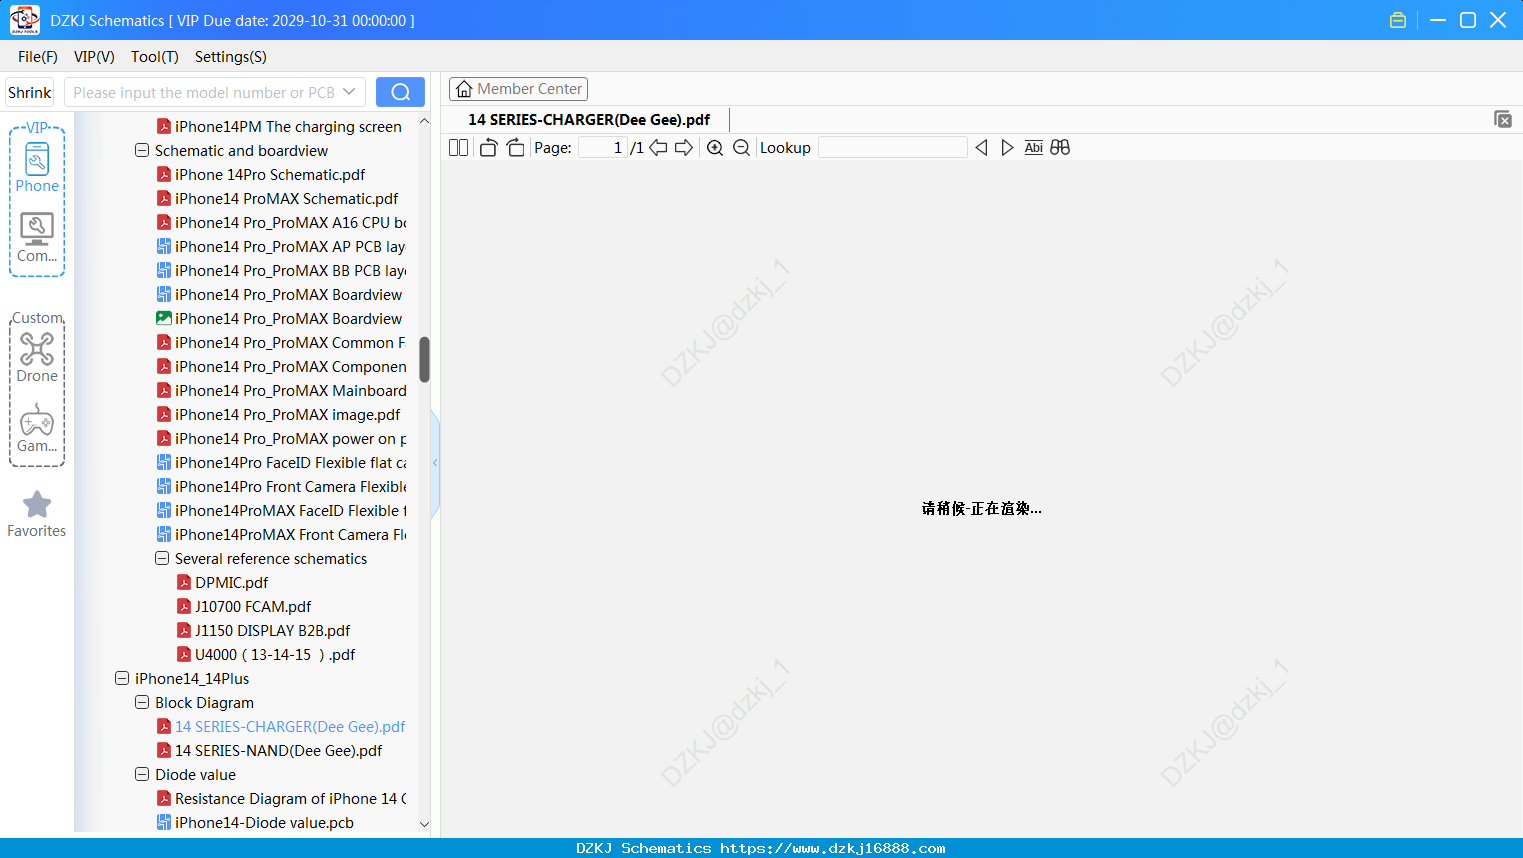1523x858 pixels.
Task: Collapse Several reference schematics folder
Action: 162,559
